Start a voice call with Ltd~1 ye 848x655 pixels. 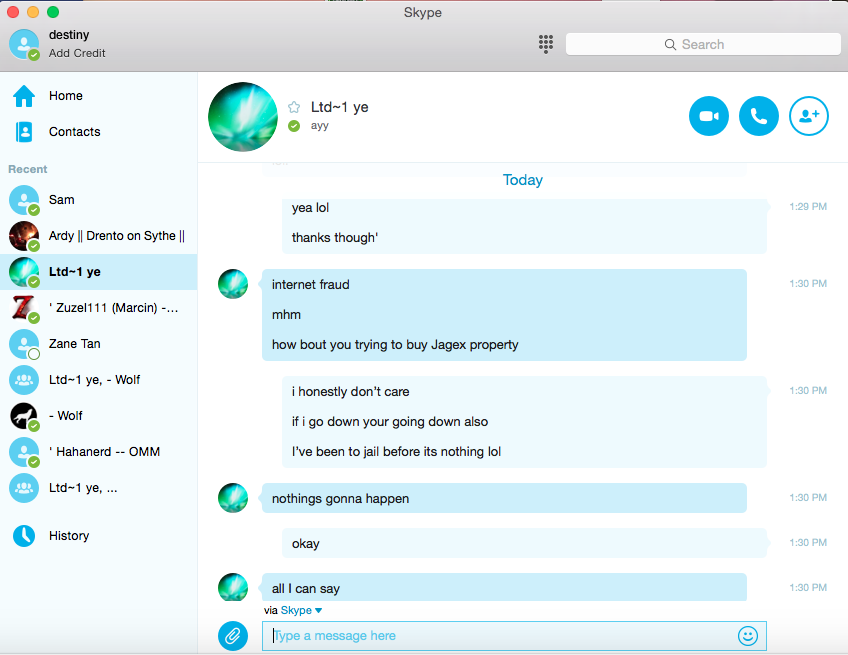759,116
